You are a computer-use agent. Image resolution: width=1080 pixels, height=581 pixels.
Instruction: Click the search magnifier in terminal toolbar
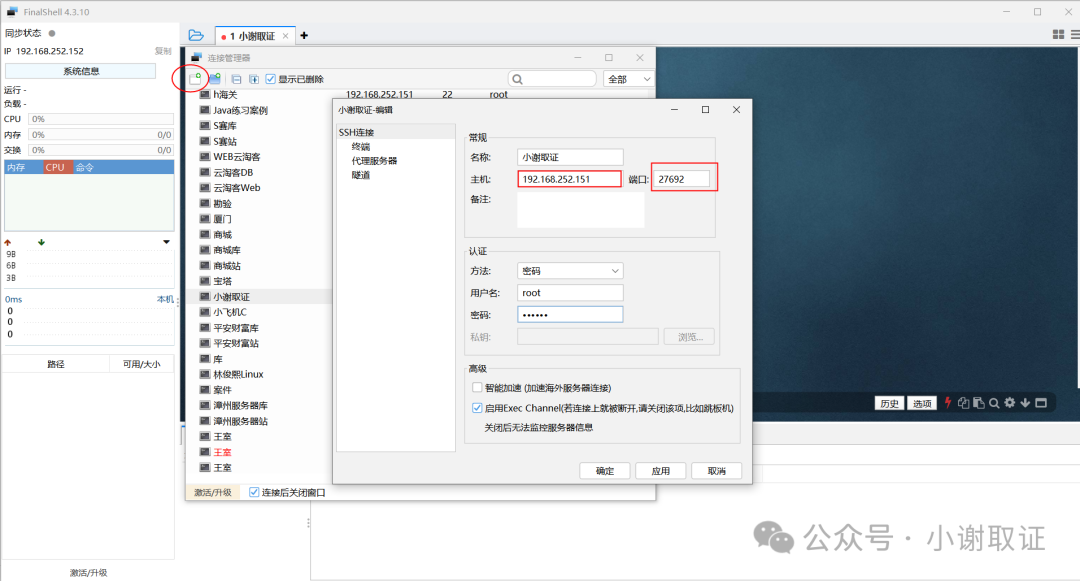[994, 403]
